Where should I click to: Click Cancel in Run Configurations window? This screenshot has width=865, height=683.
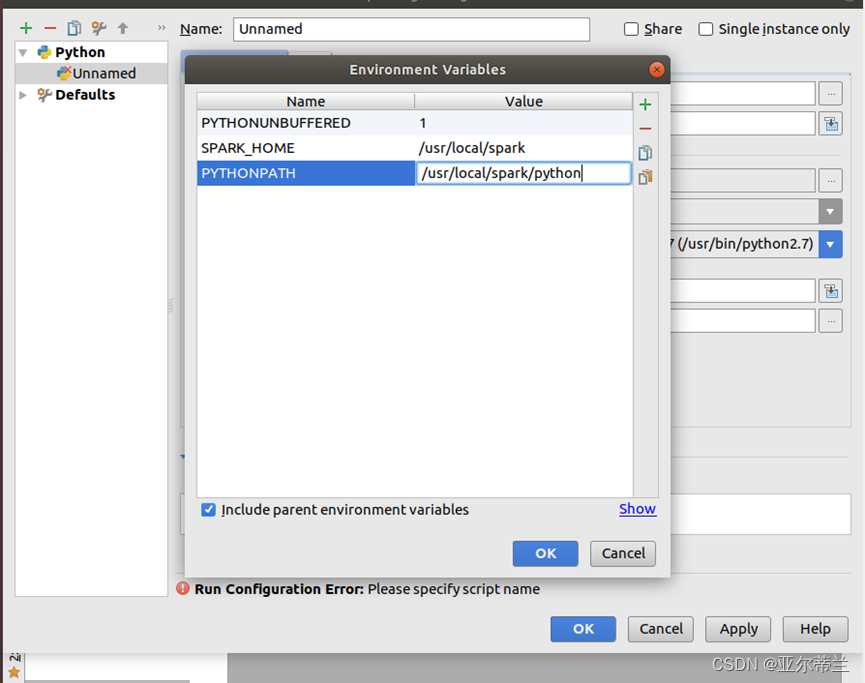[x=661, y=629]
